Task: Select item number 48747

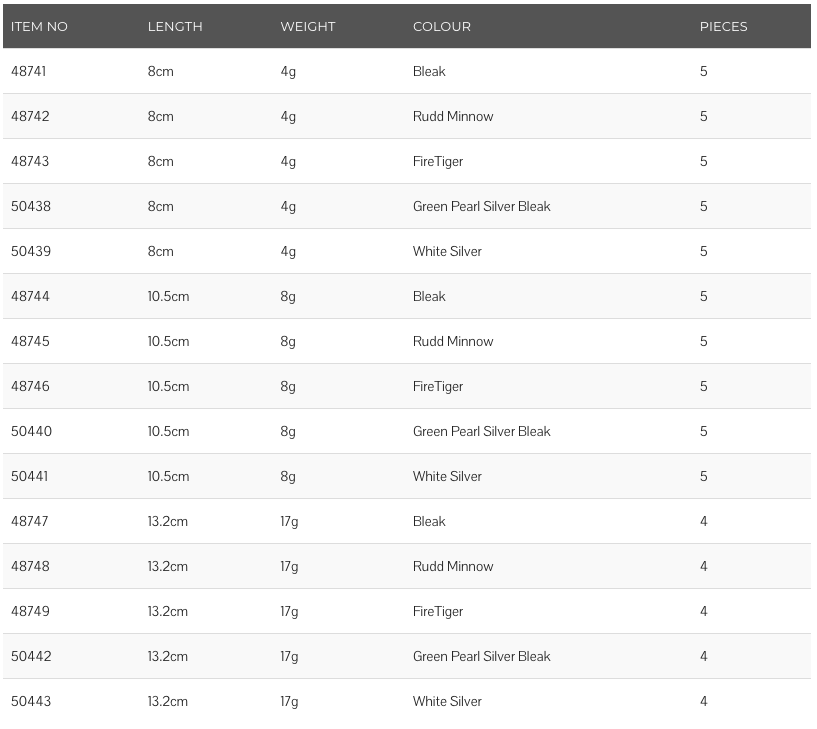Action: pyautogui.click(x=29, y=521)
